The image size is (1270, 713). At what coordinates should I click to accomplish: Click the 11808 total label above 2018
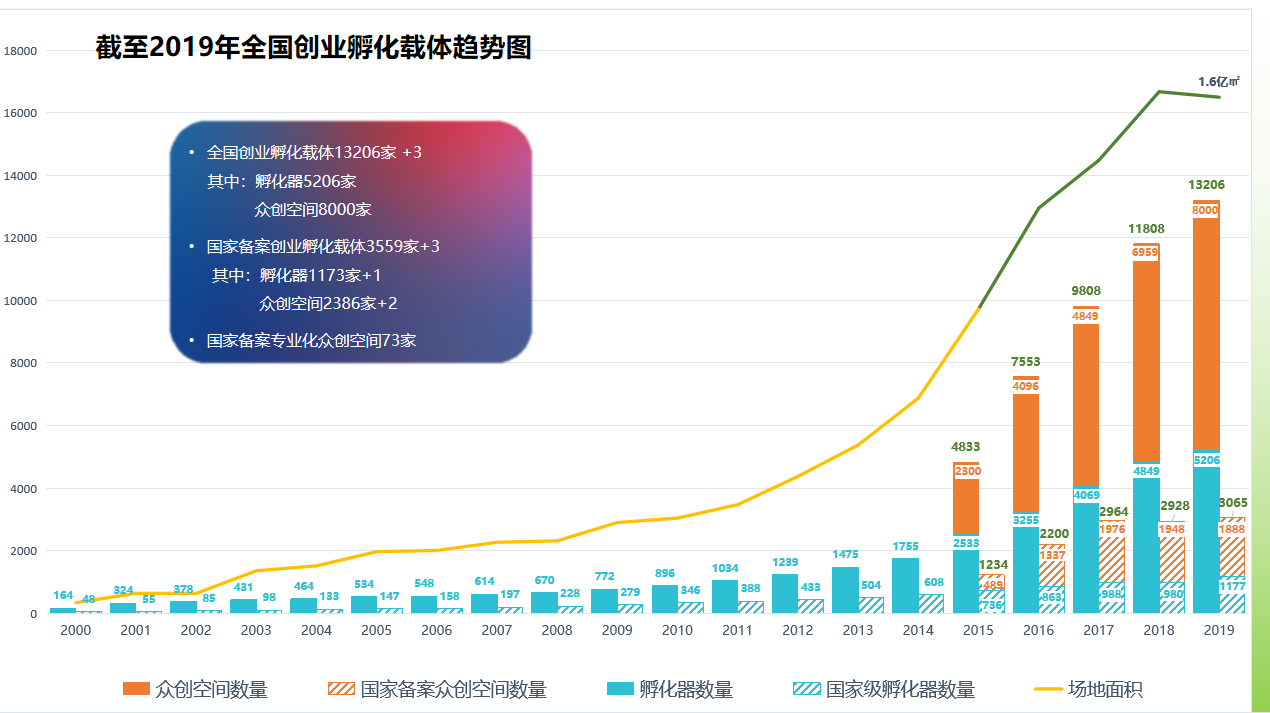[x=1146, y=229]
